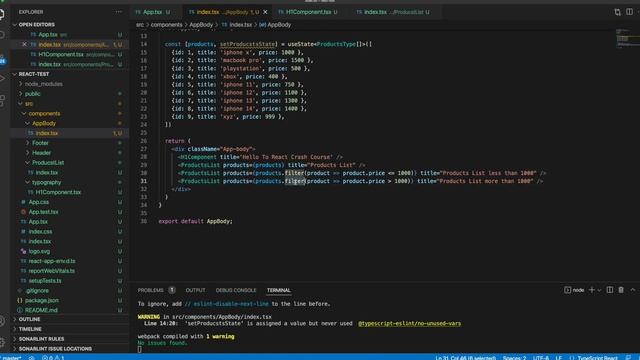Follow the @typescript-eslint/no-unused-vars terminal link
This screenshot has height=360, width=640.
pyautogui.click(x=409, y=324)
